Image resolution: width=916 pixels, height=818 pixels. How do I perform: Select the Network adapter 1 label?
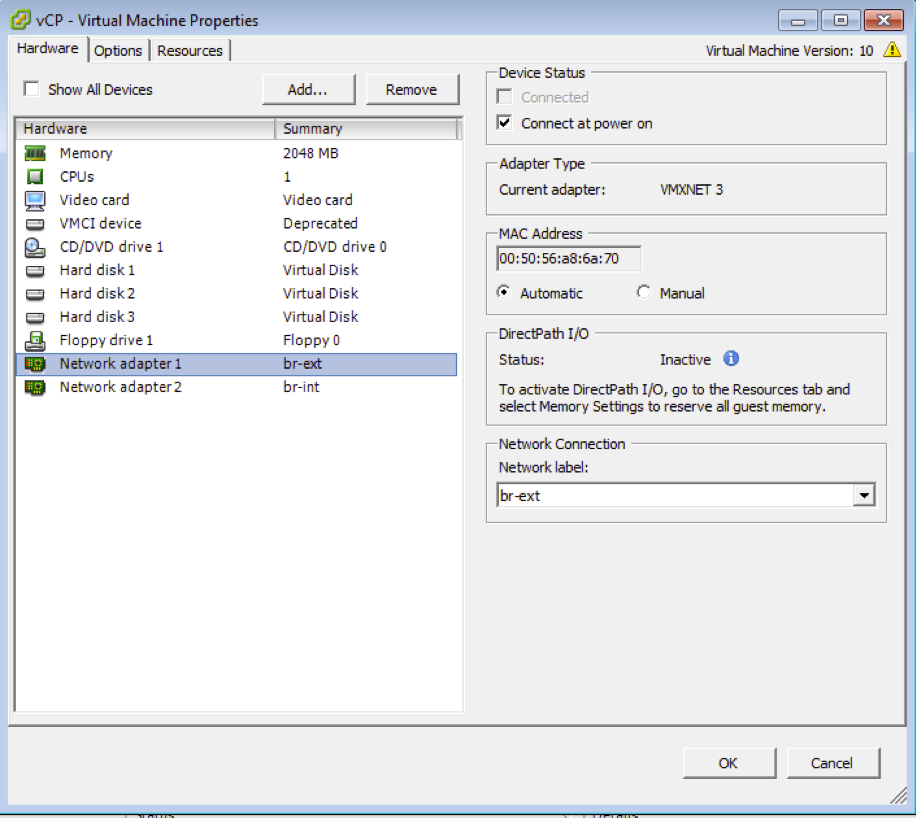(120, 363)
